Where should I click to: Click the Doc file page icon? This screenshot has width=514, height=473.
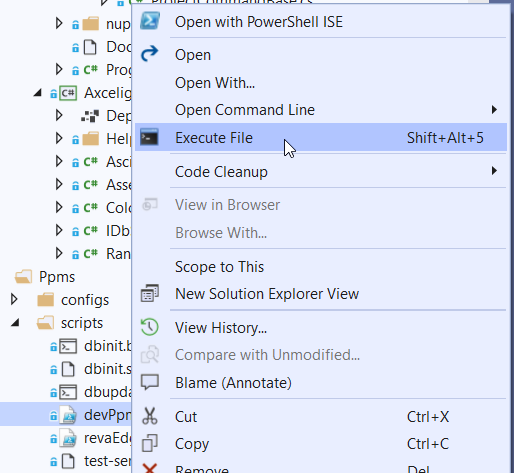tap(90, 47)
